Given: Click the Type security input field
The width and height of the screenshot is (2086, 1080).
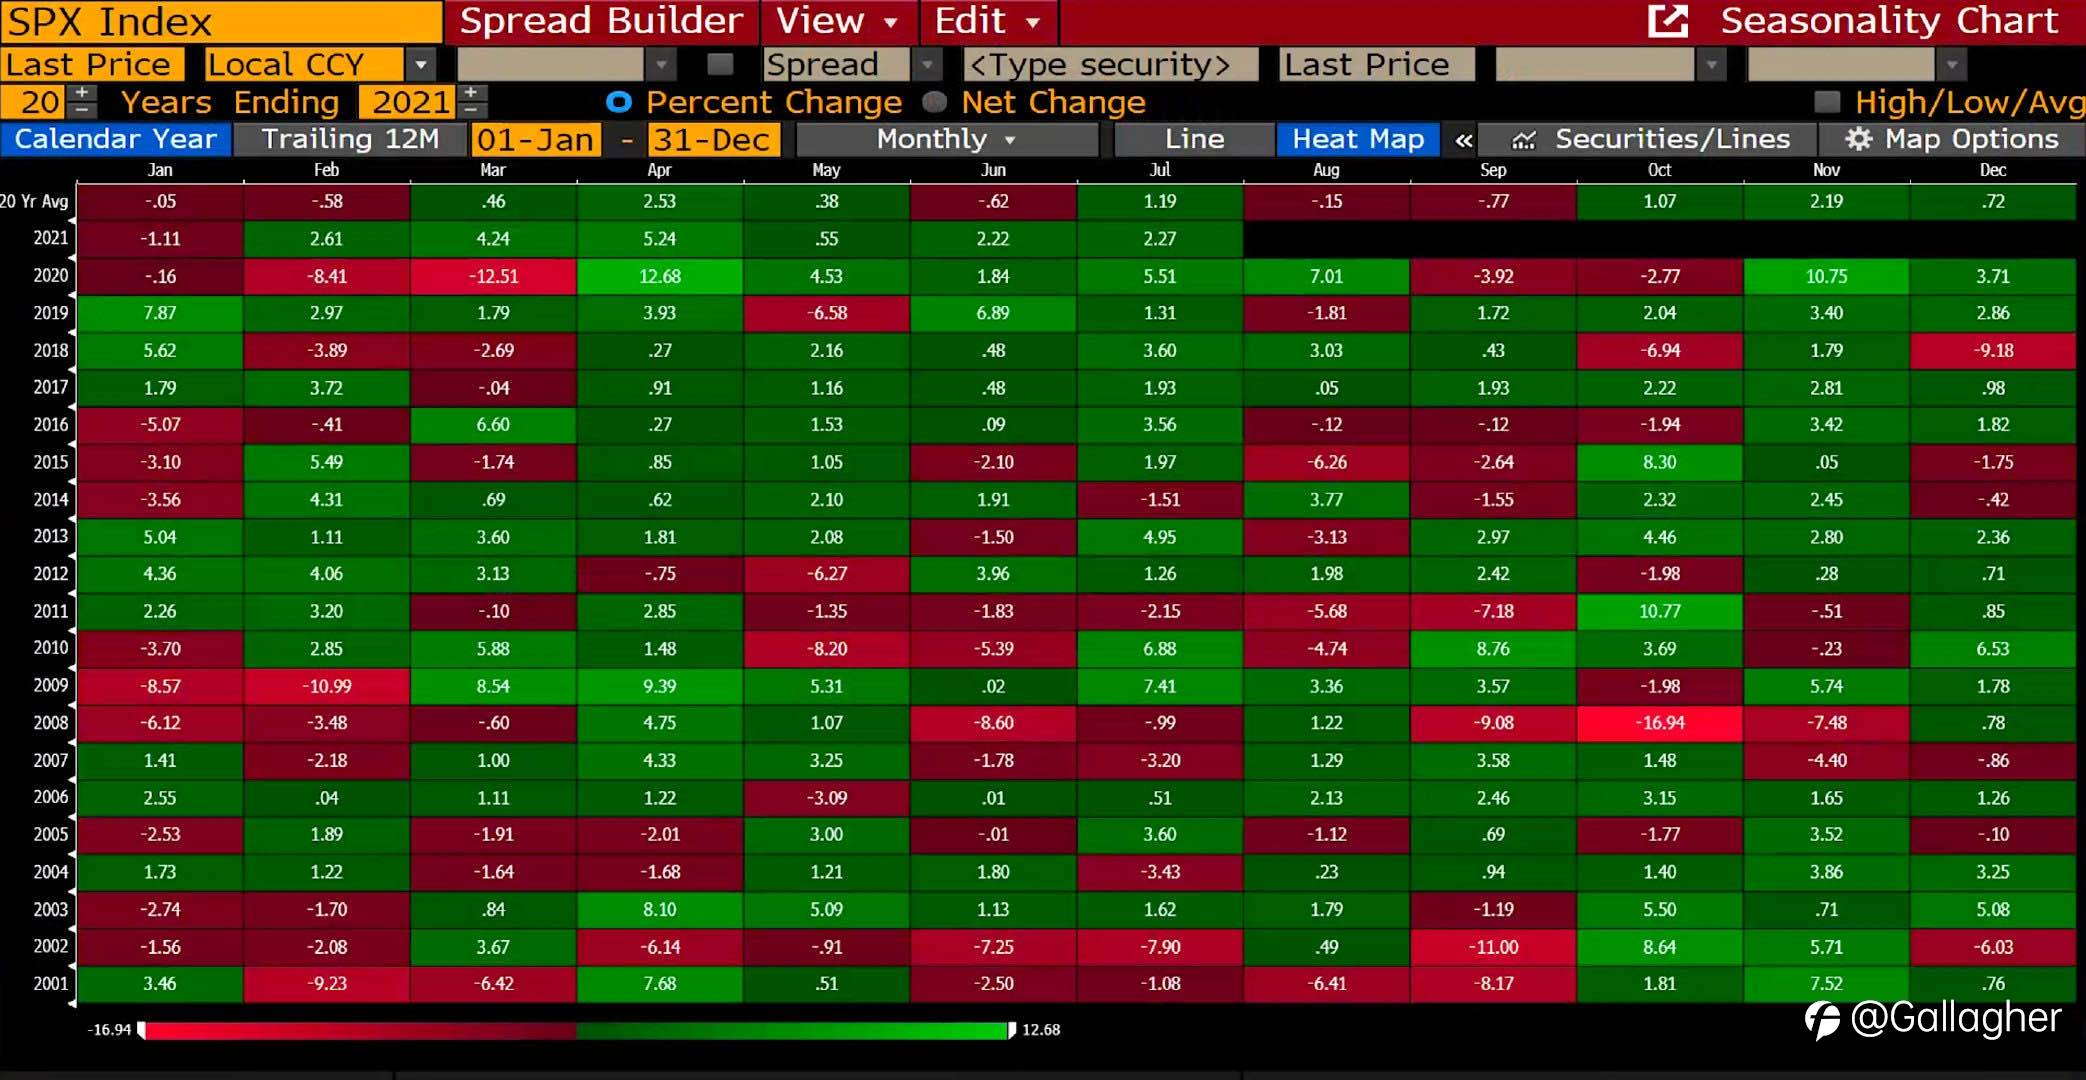Looking at the screenshot, I should pos(1110,65).
